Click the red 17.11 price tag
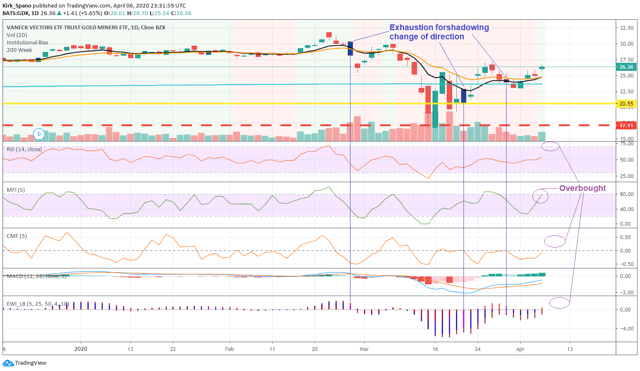Image resolution: width=640 pixels, height=371 pixels. coord(626,125)
